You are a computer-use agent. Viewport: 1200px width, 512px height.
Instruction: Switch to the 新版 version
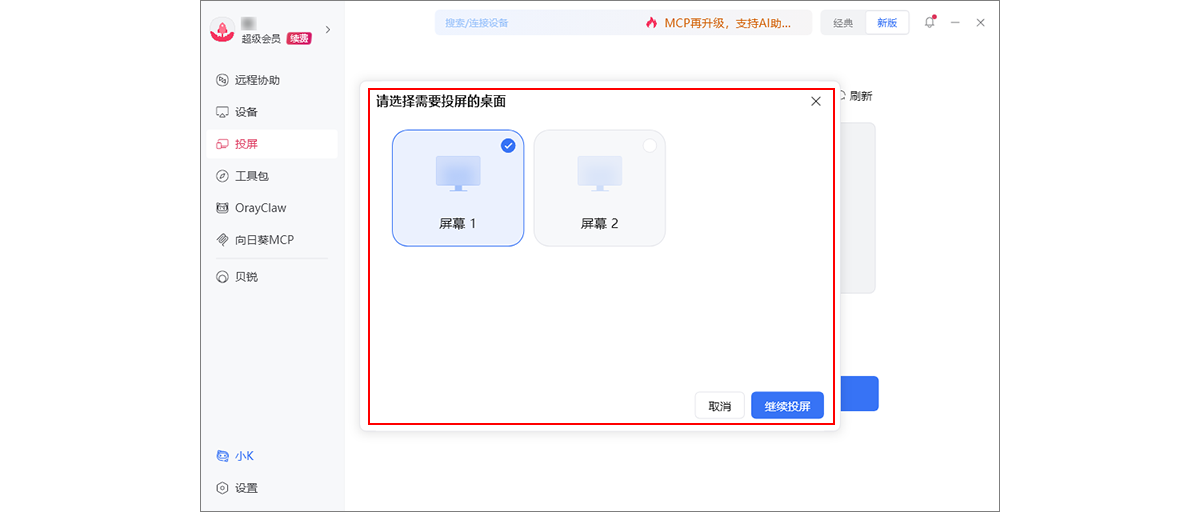(x=887, y=23)
